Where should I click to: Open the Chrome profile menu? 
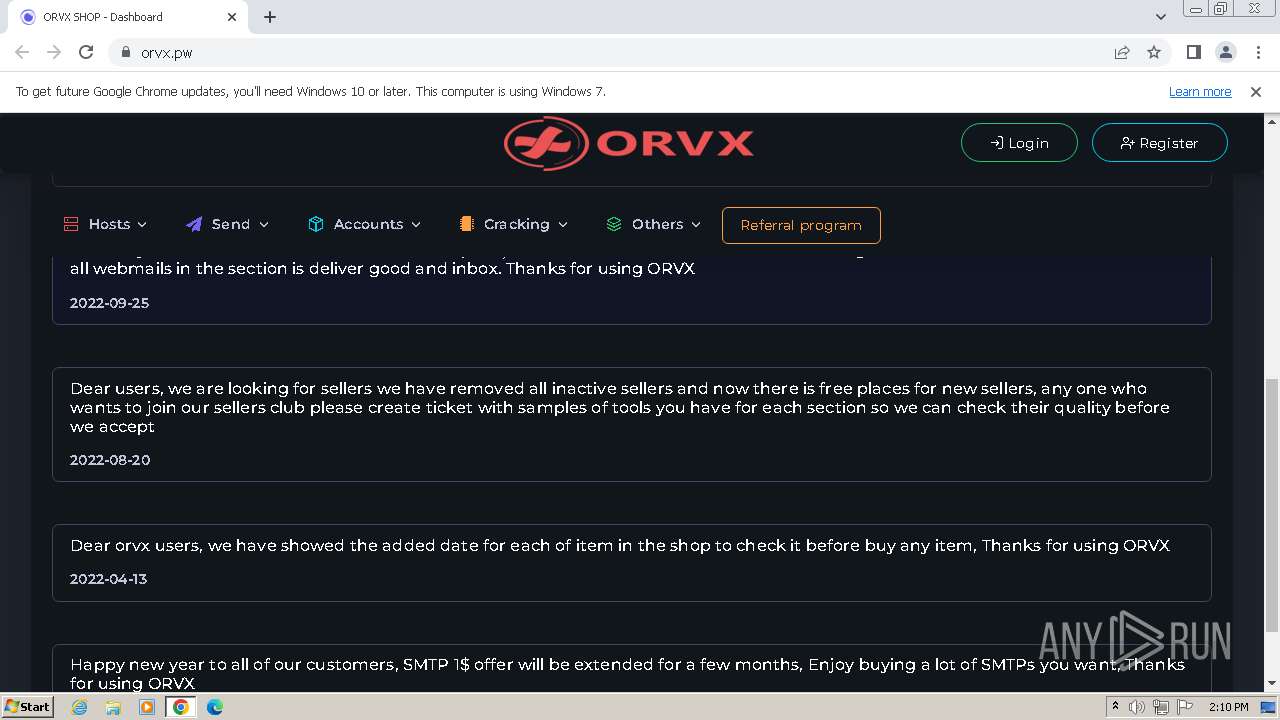pos(1225,52)
